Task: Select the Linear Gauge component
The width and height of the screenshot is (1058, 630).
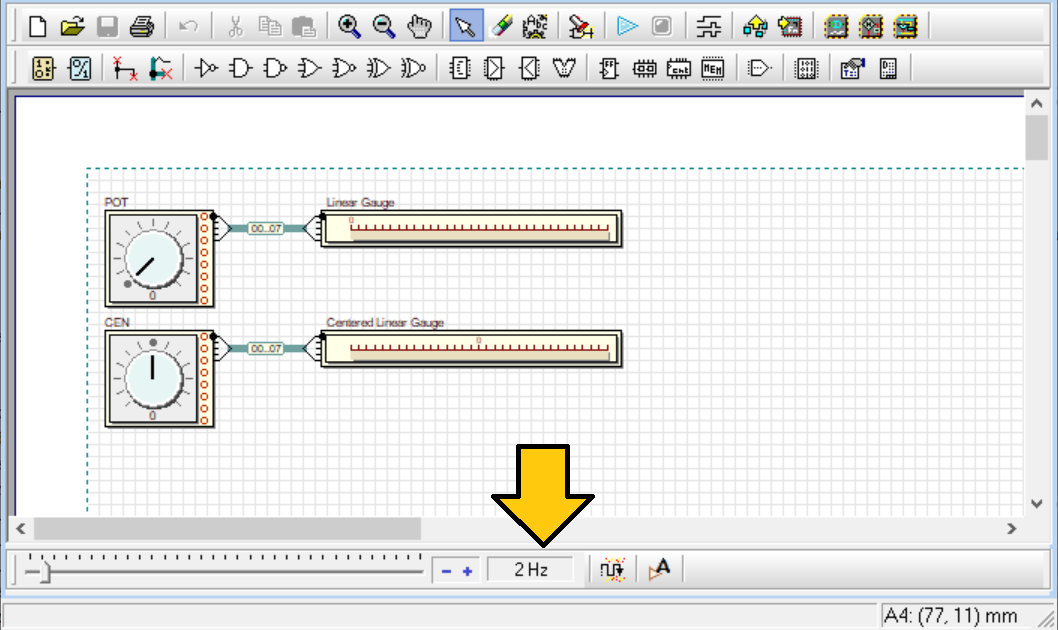Action: [x=471, y=229]
